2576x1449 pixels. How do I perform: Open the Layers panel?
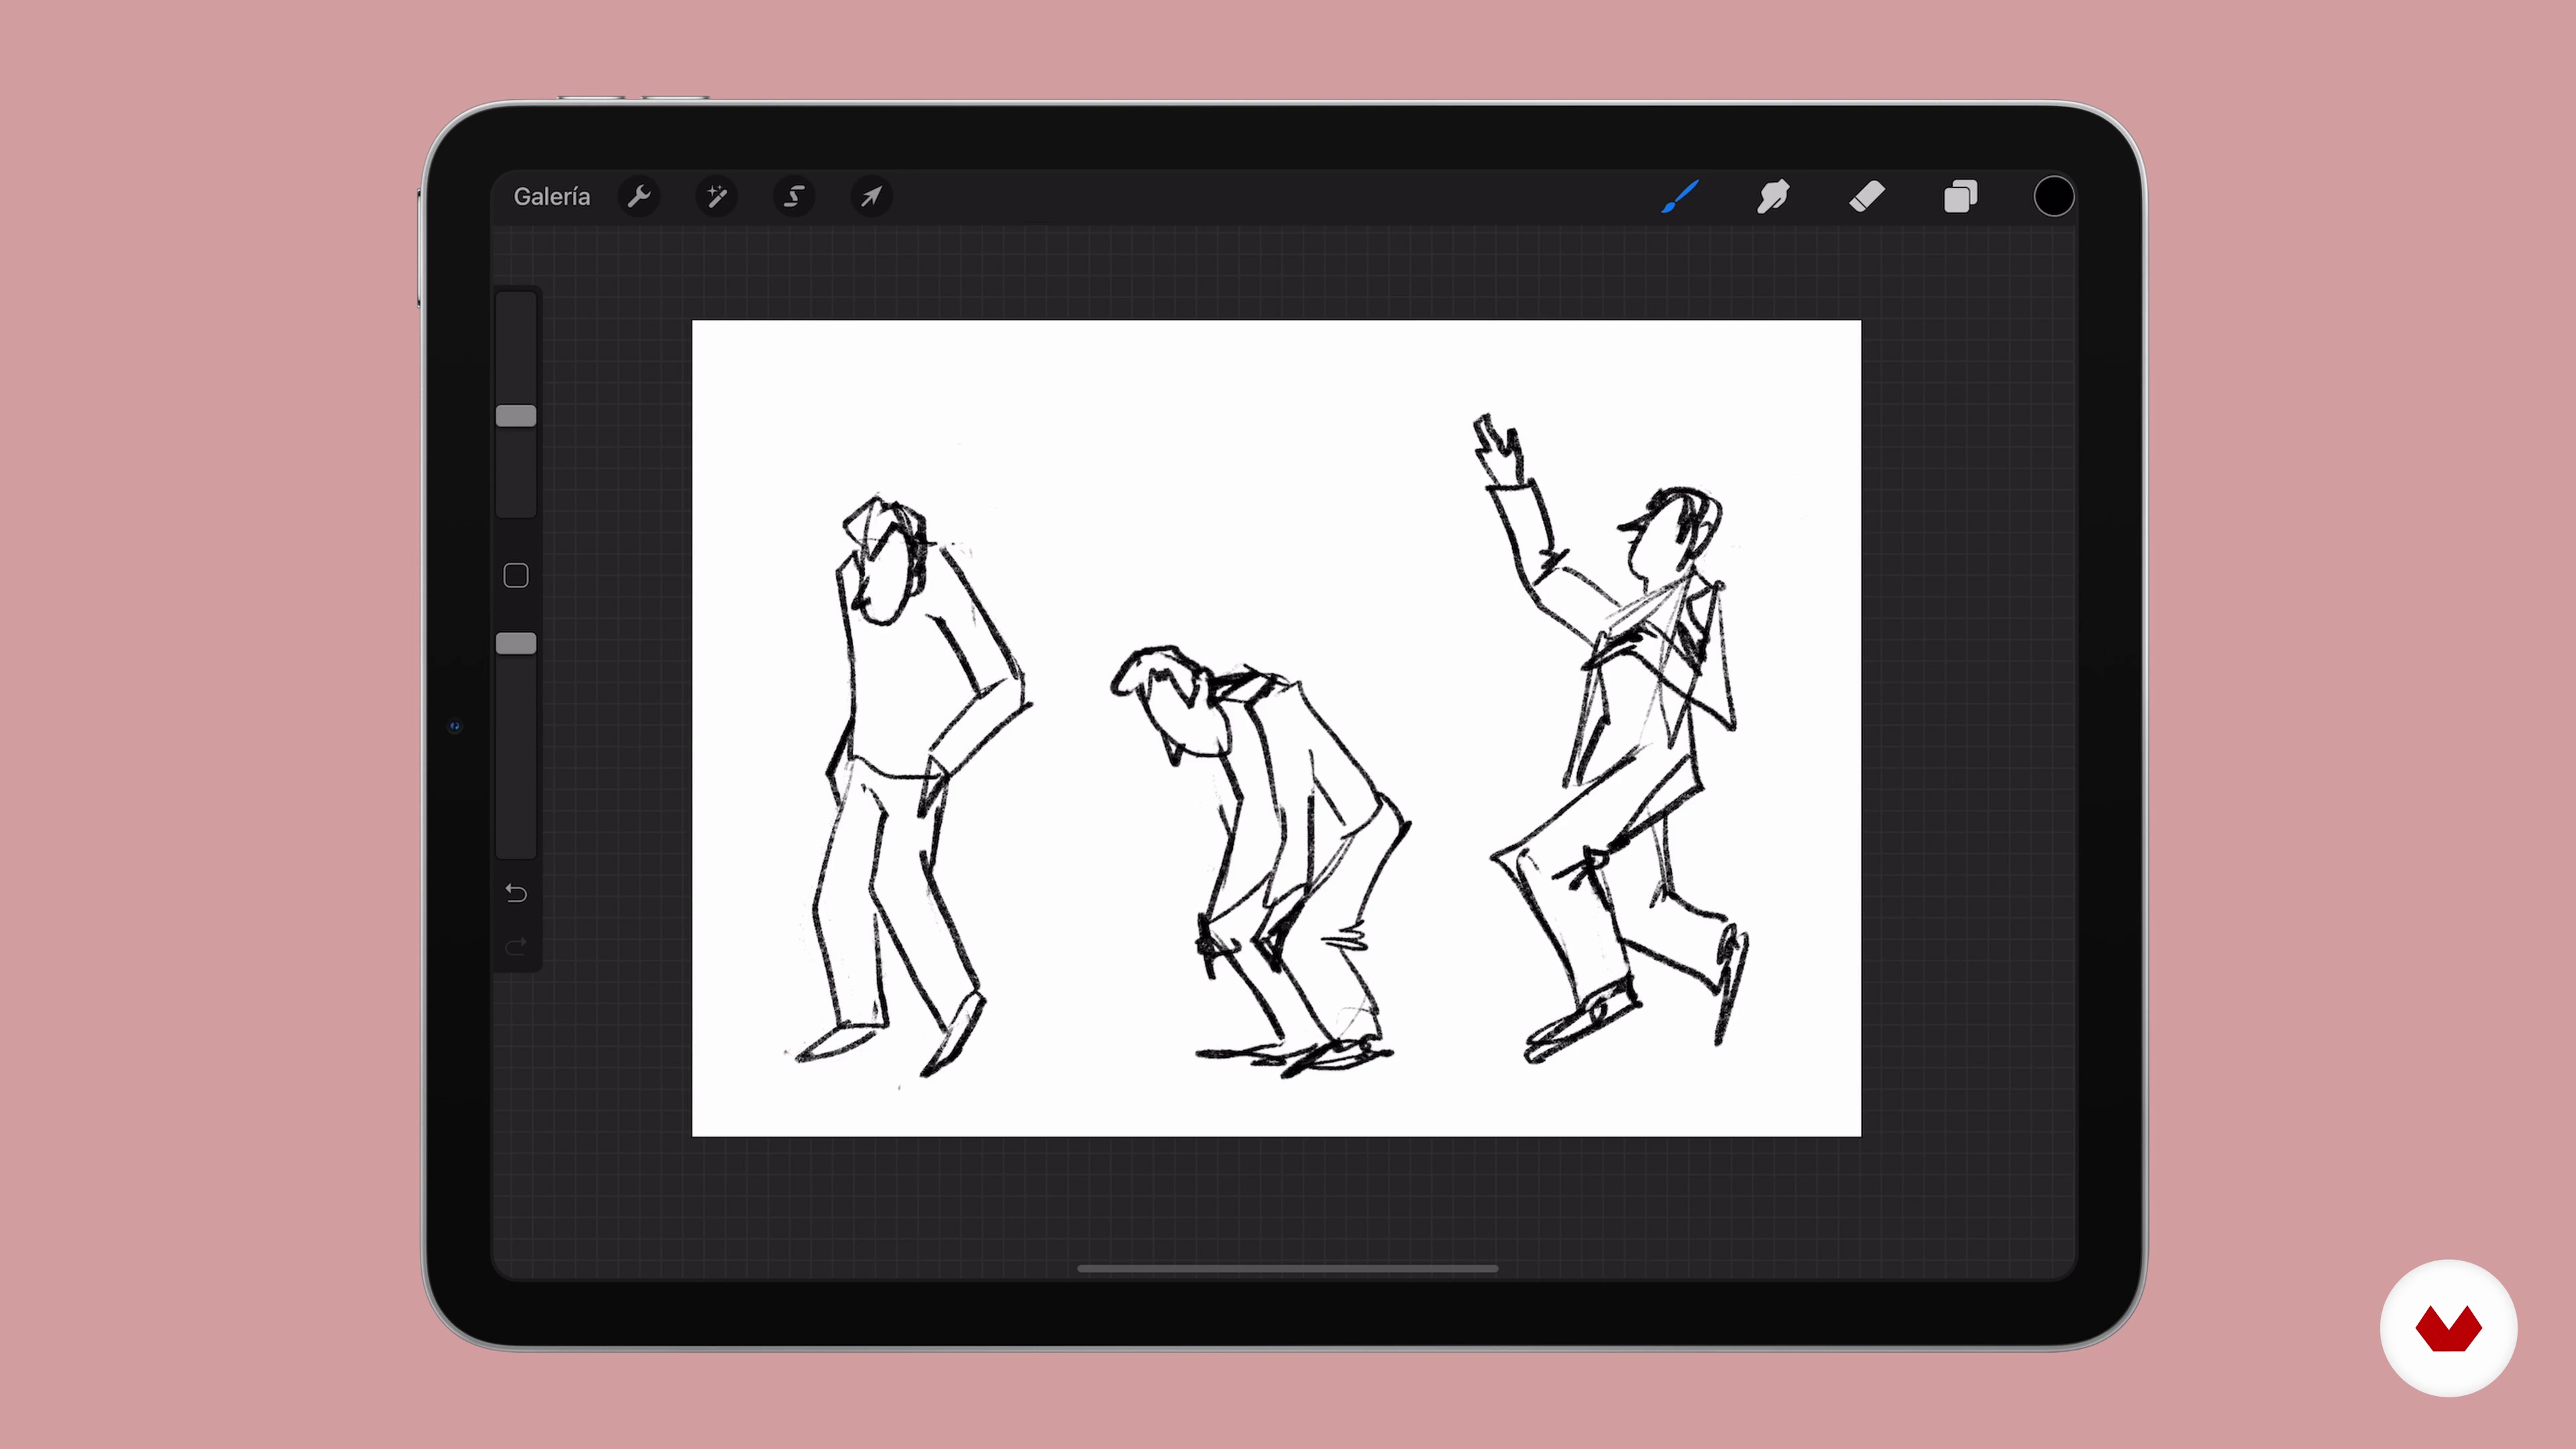click(1960, 197)
